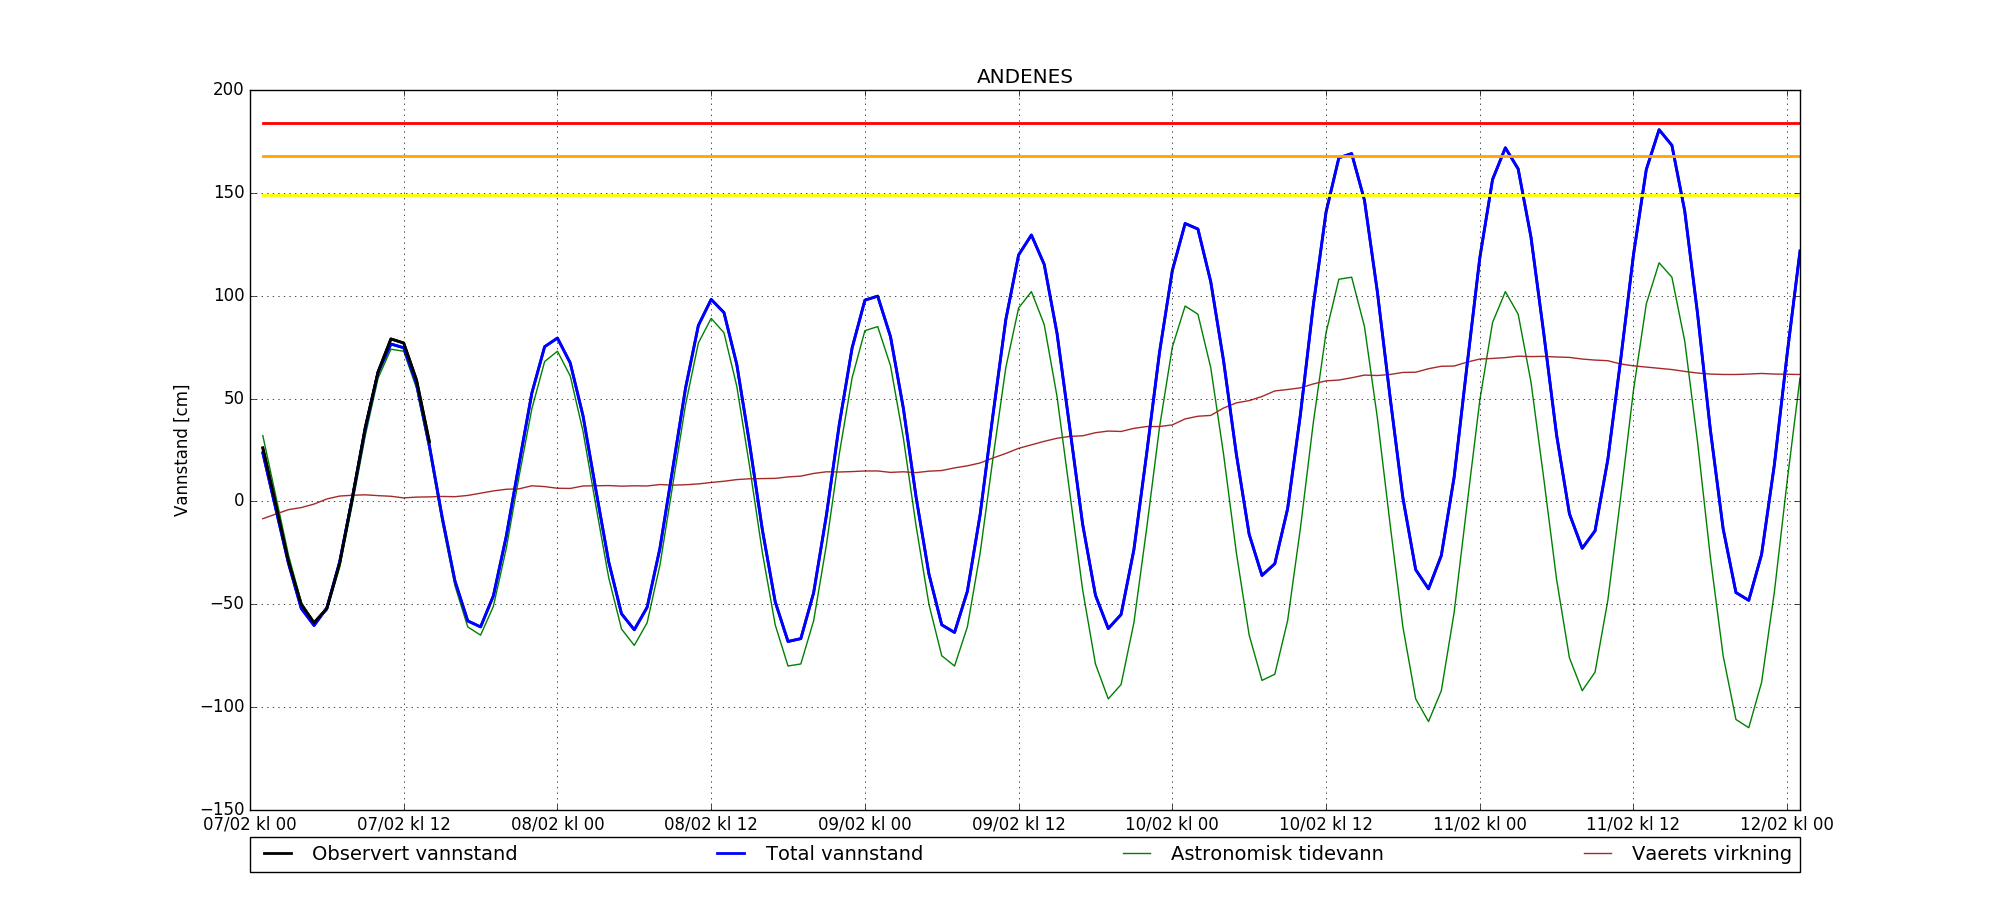Click the y-axis tick value −50
The width and height of the screenshot is (2000, 900).
[225, 604]
